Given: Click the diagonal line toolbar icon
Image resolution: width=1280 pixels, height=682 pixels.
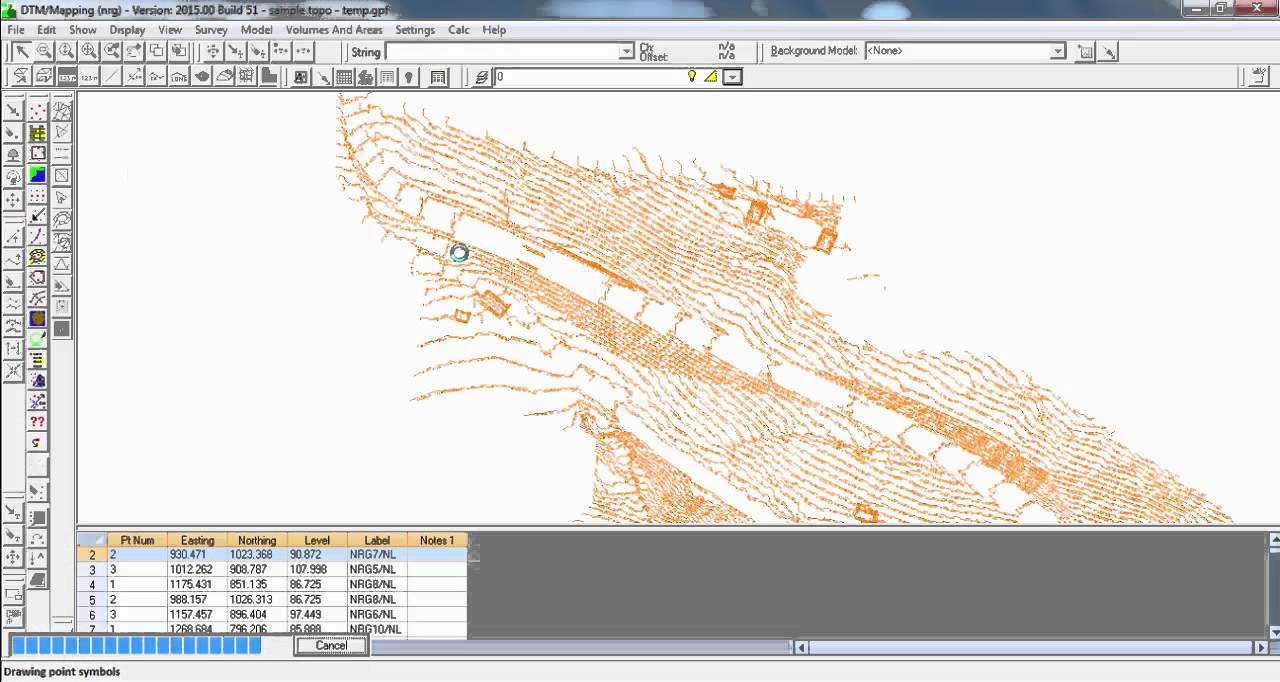Looking at the screenshot, I should pos(112,77).
